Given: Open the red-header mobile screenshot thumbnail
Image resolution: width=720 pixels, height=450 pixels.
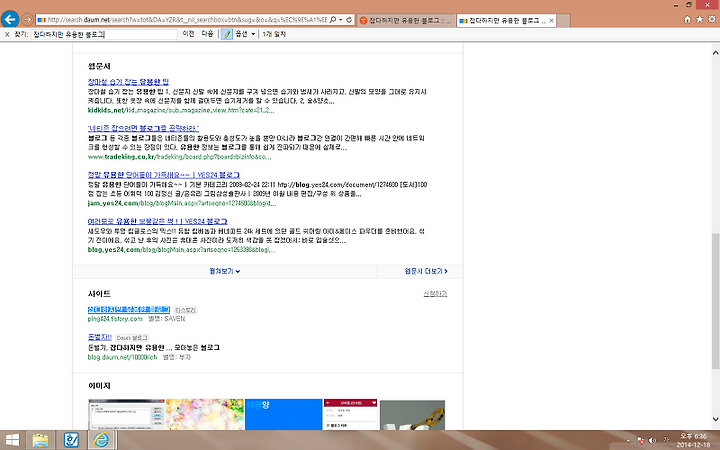Looking at the screenshot, I should (350, 415).
